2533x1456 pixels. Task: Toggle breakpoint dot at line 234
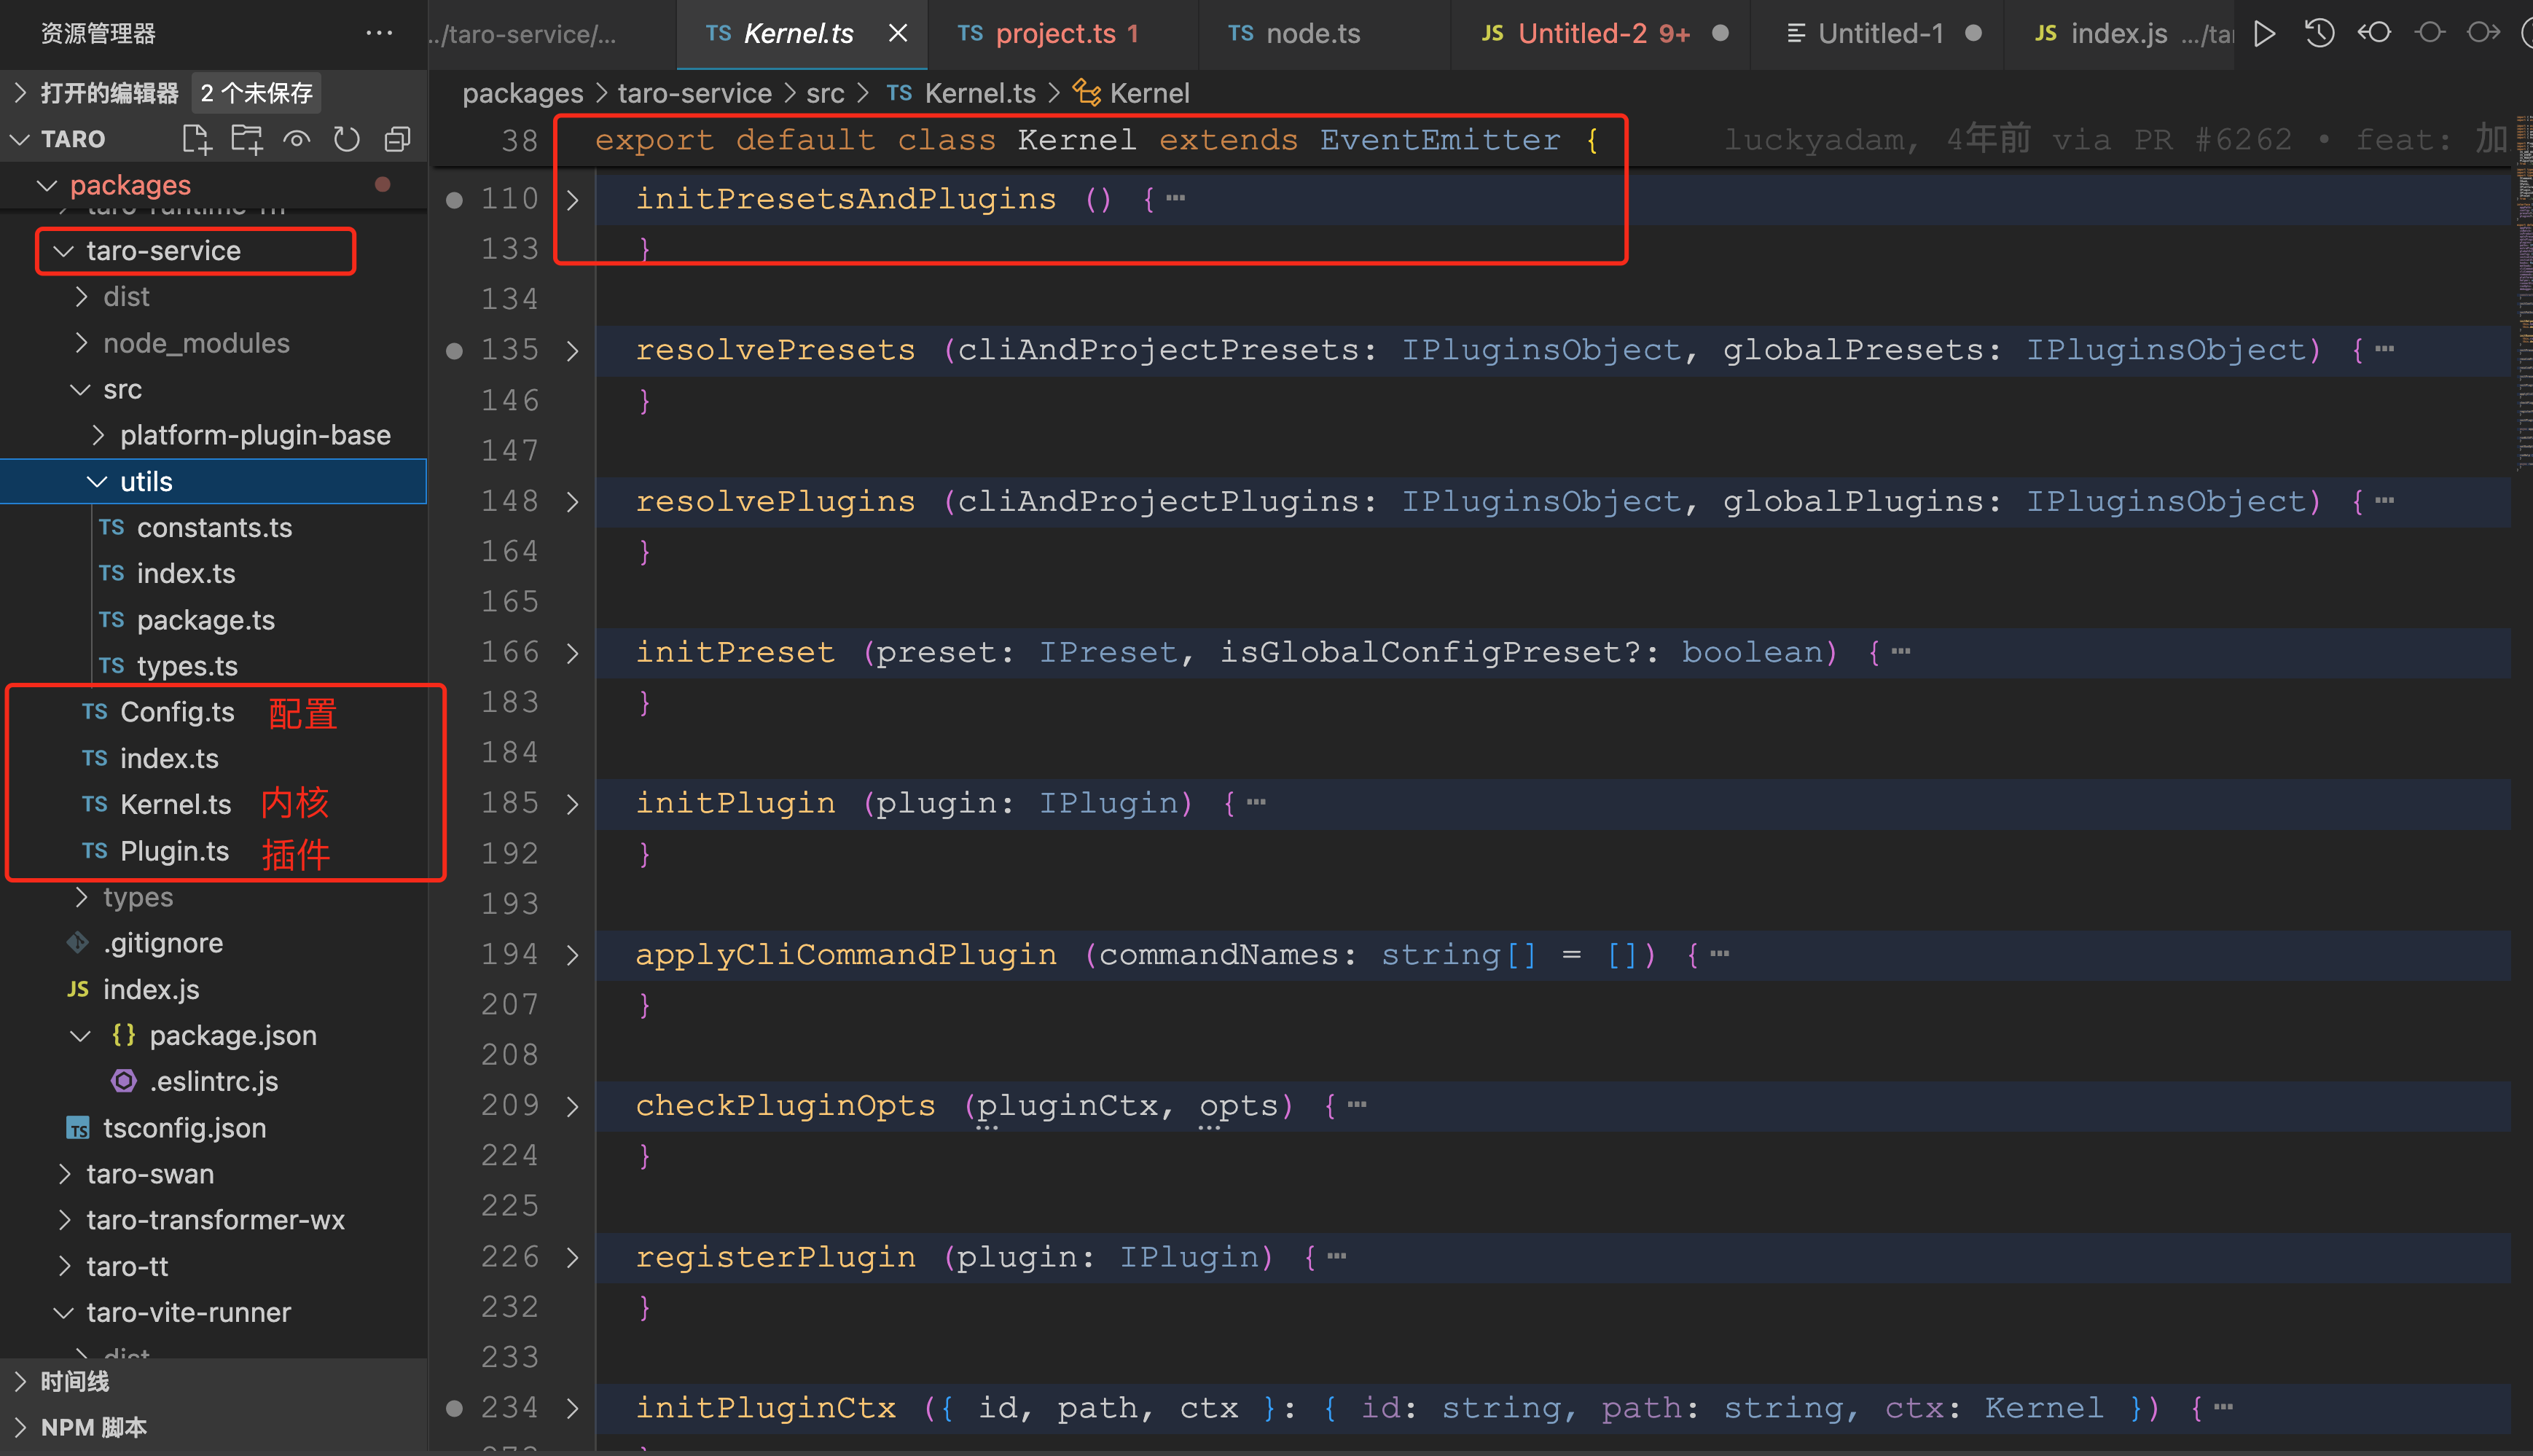[454, 1409]
